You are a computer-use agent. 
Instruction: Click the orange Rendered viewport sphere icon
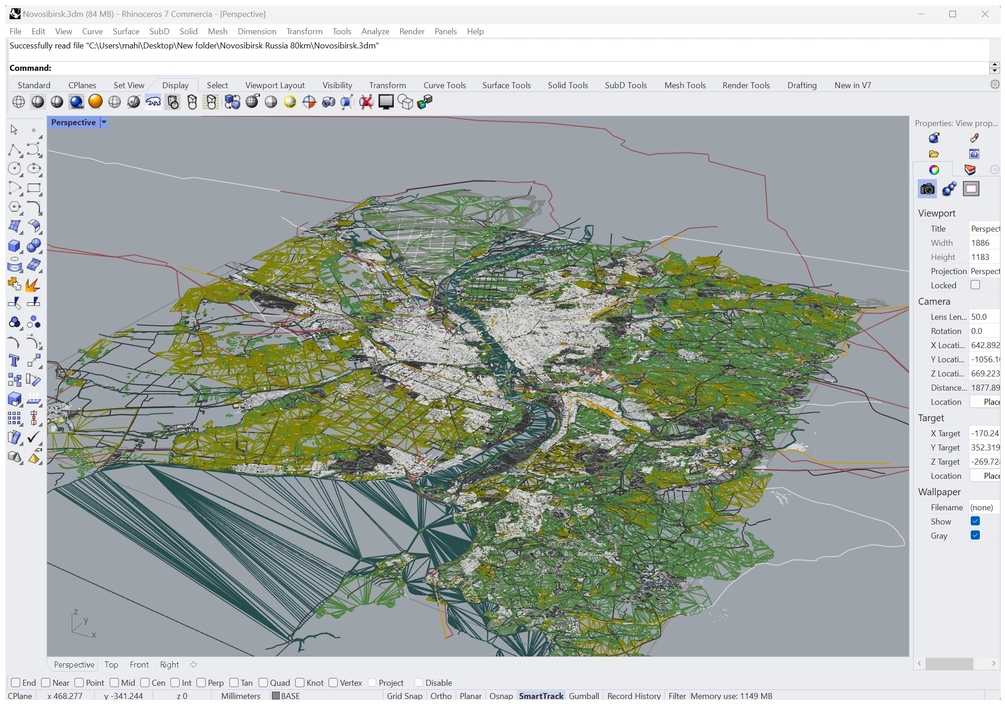point(95,102)
